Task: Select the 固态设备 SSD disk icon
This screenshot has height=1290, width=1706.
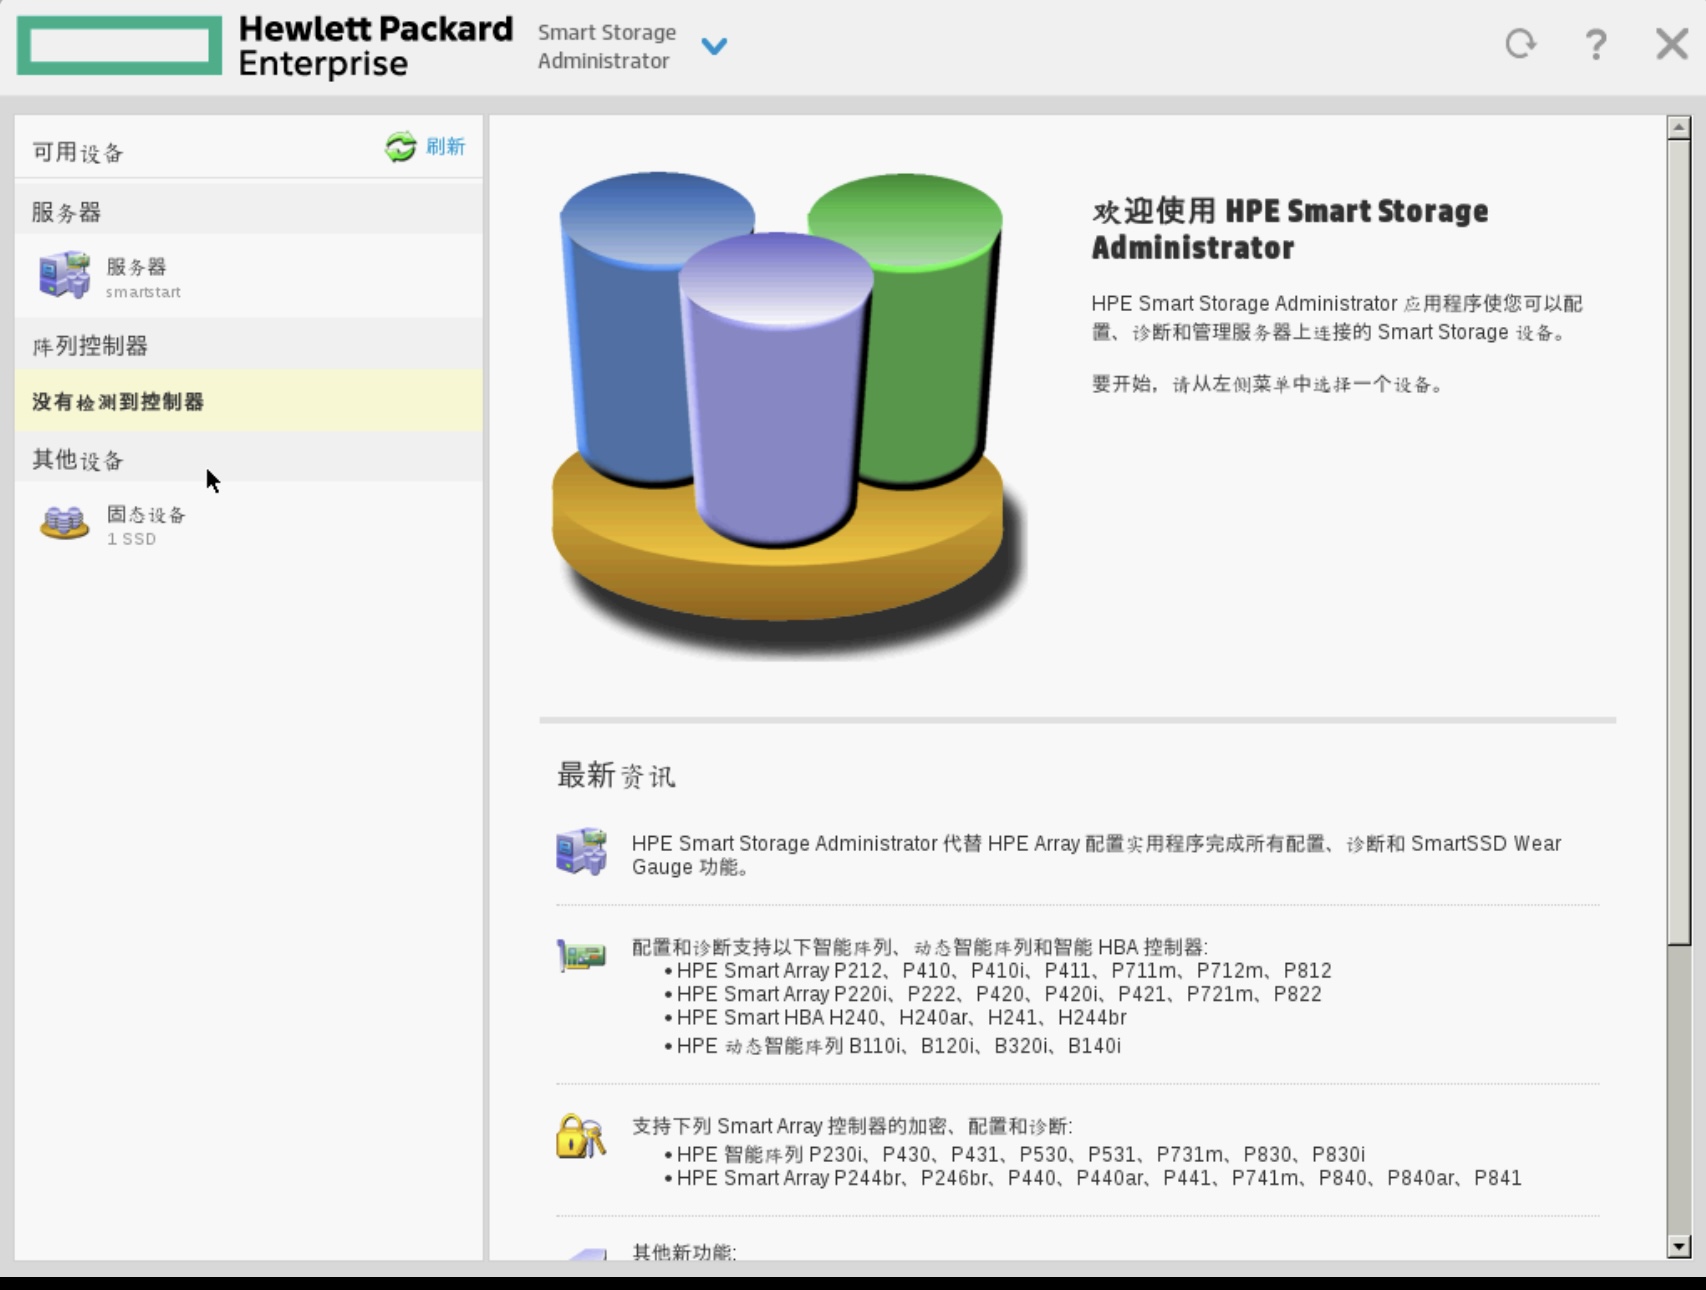Action: 64,522
